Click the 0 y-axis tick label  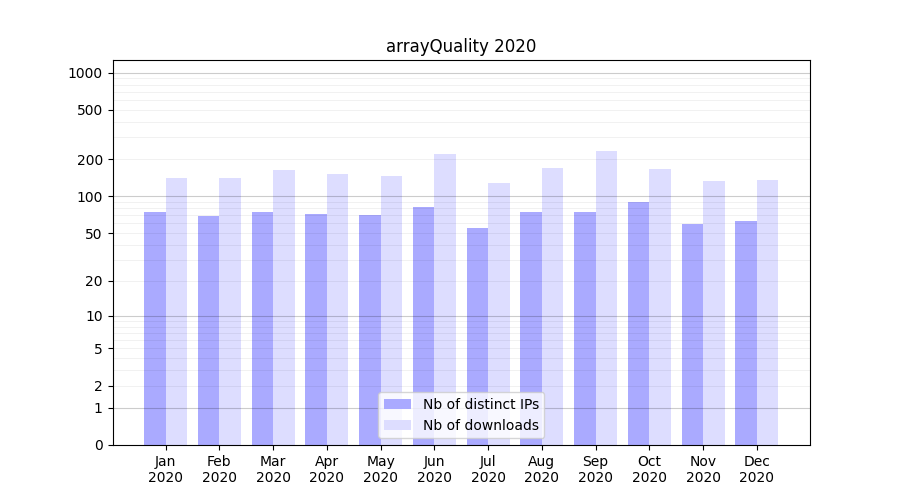point(98,445)
